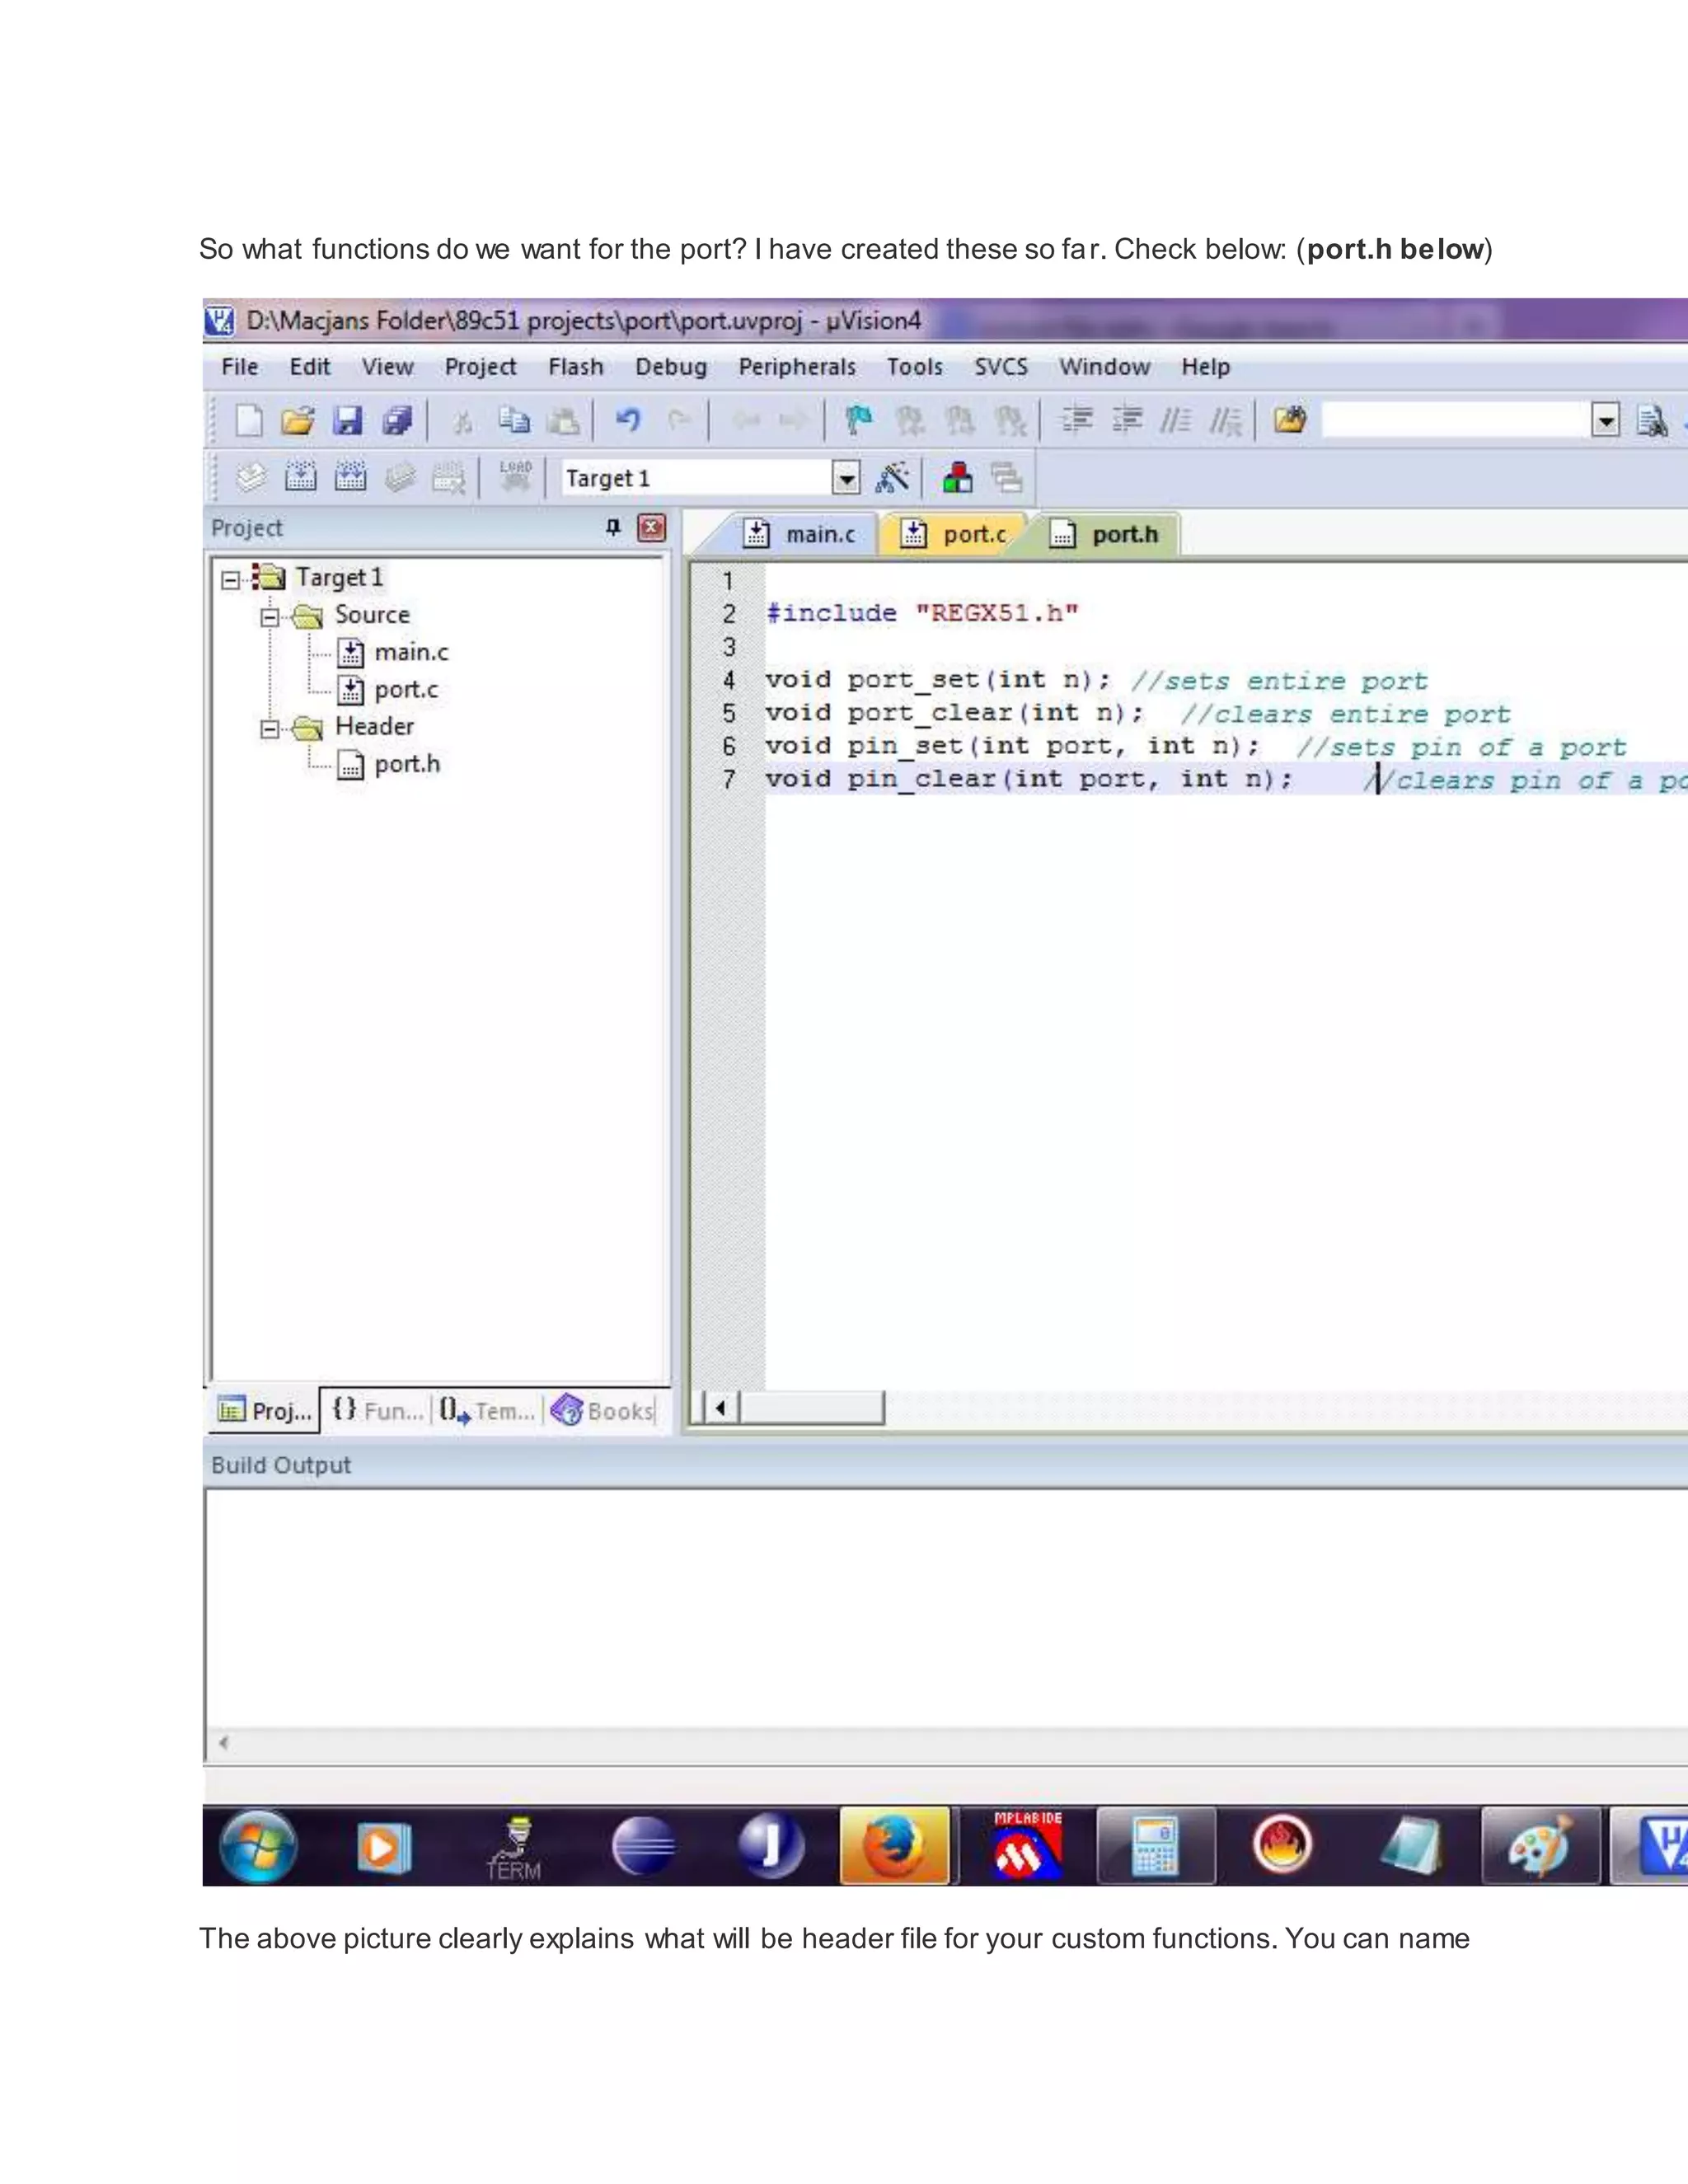The image size is (1688, 2184).
Task: Collapse the Header folder node
Action: pyautogui.click(x=269, y=729)
